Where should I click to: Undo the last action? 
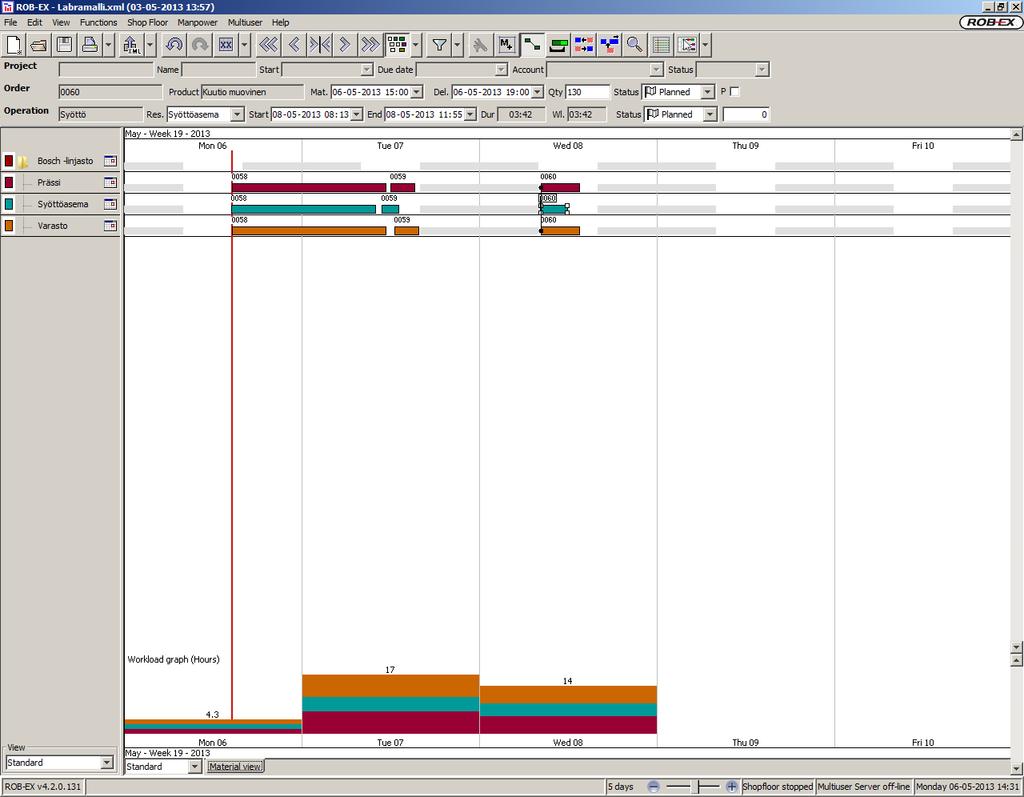point(174,44)
